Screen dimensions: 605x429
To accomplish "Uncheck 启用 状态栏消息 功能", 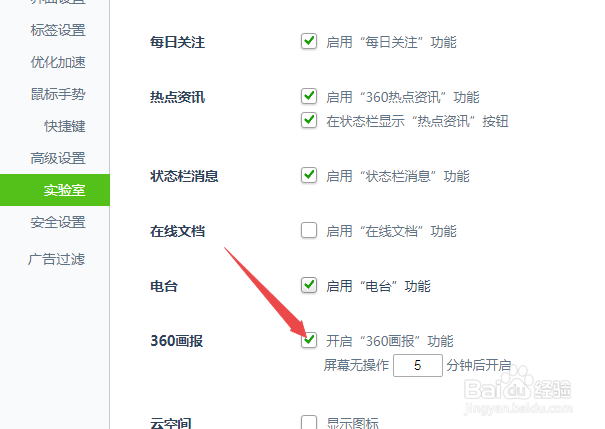I will coord(309,176).
